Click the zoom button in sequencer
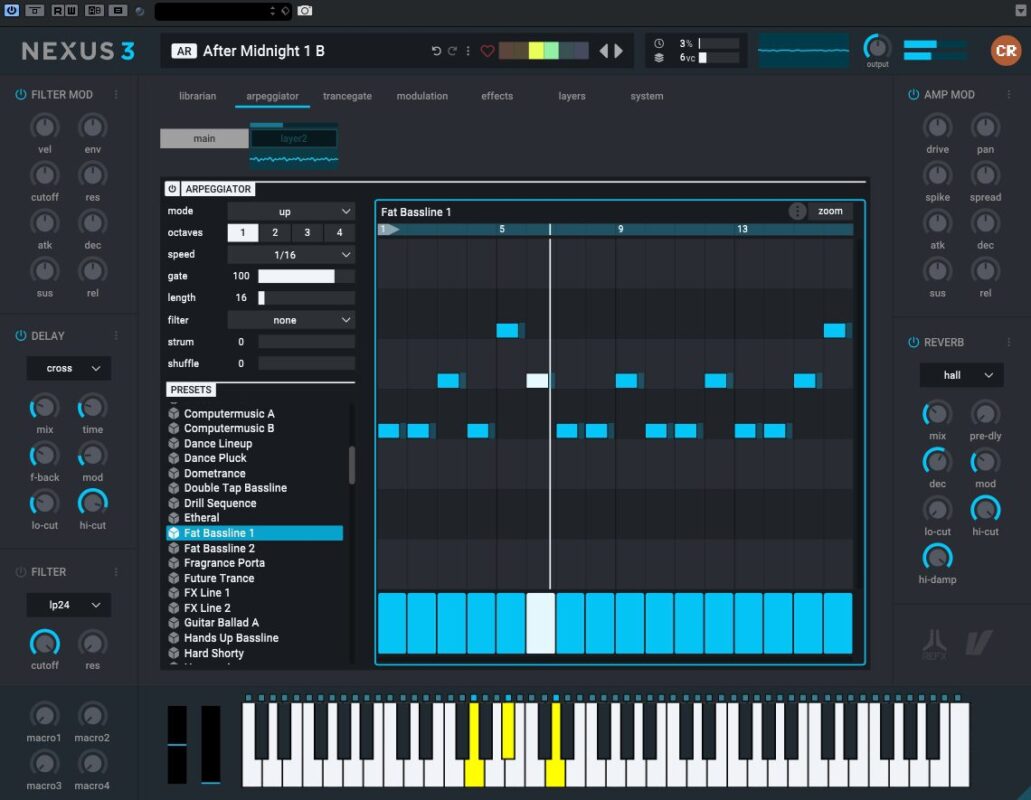 (830, 211)
